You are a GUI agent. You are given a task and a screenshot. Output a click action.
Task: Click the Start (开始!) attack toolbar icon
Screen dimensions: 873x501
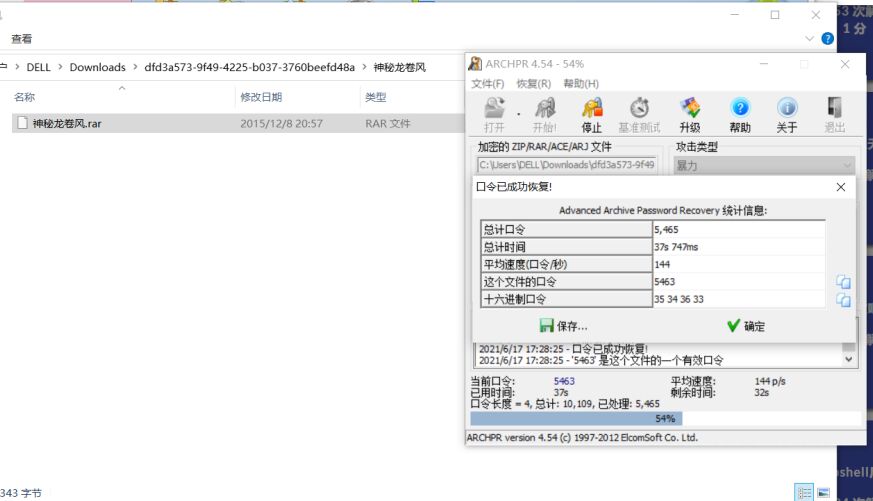click(x=545, y=115)
